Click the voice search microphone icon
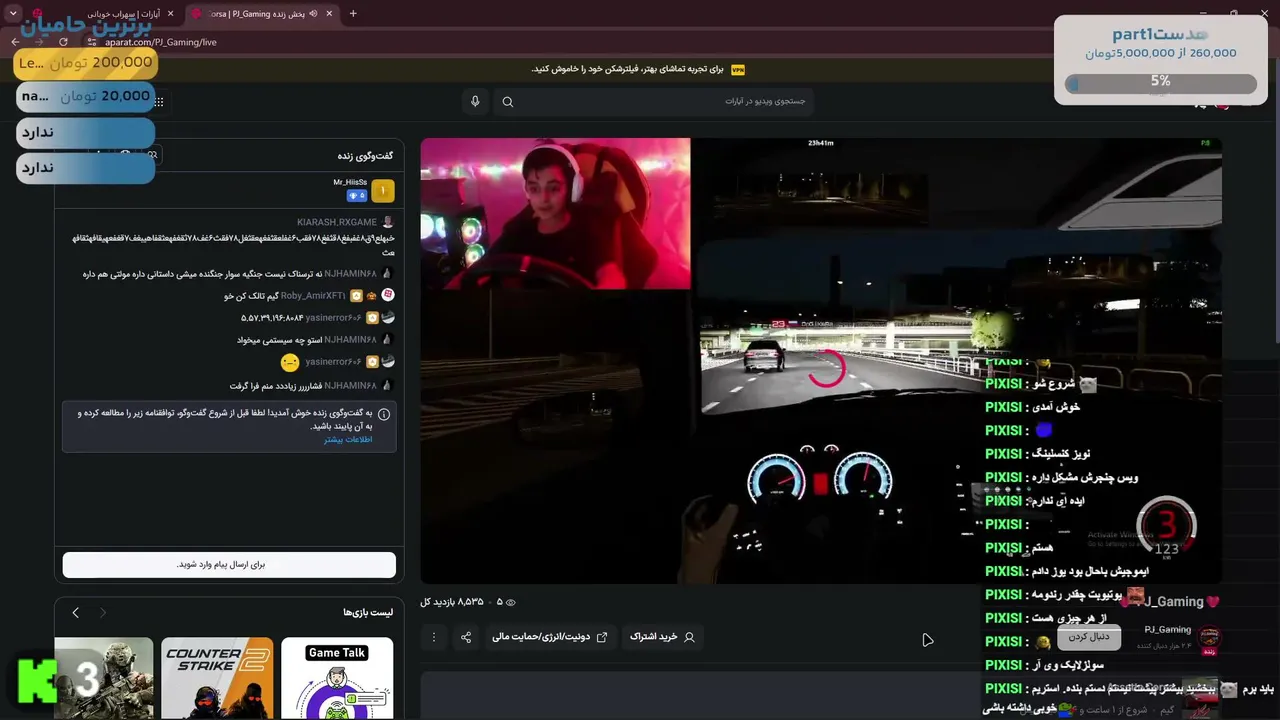 coord(475,101)
